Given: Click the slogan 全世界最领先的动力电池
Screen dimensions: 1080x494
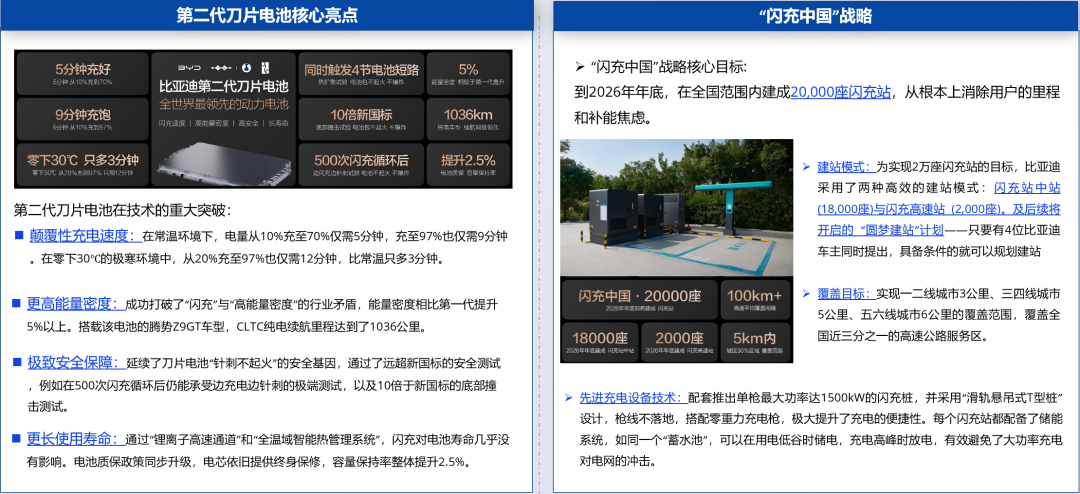Looking at the screenshot, I should click(x=224, y=104).
